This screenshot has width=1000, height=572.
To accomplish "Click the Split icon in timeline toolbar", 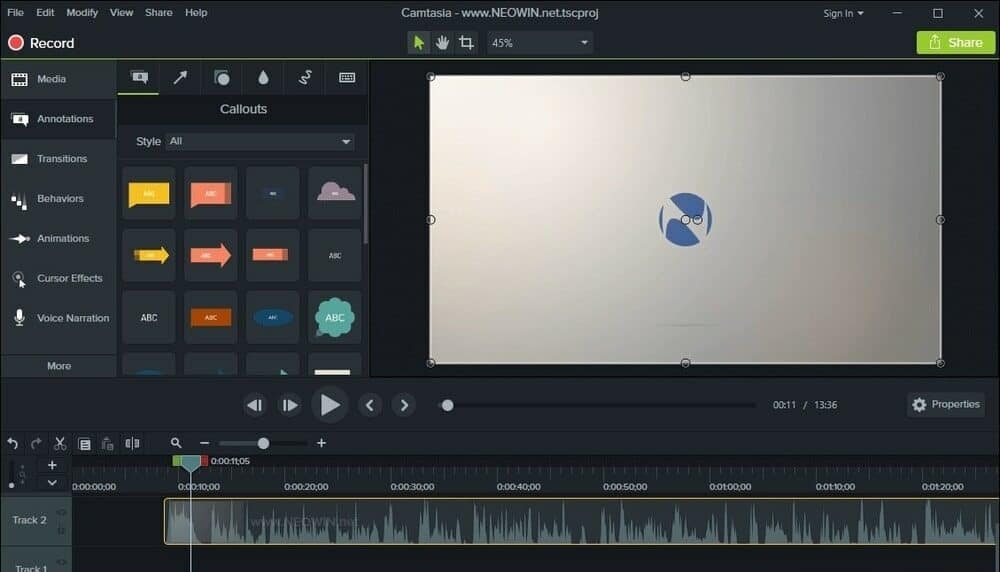I will pos(132,443).
